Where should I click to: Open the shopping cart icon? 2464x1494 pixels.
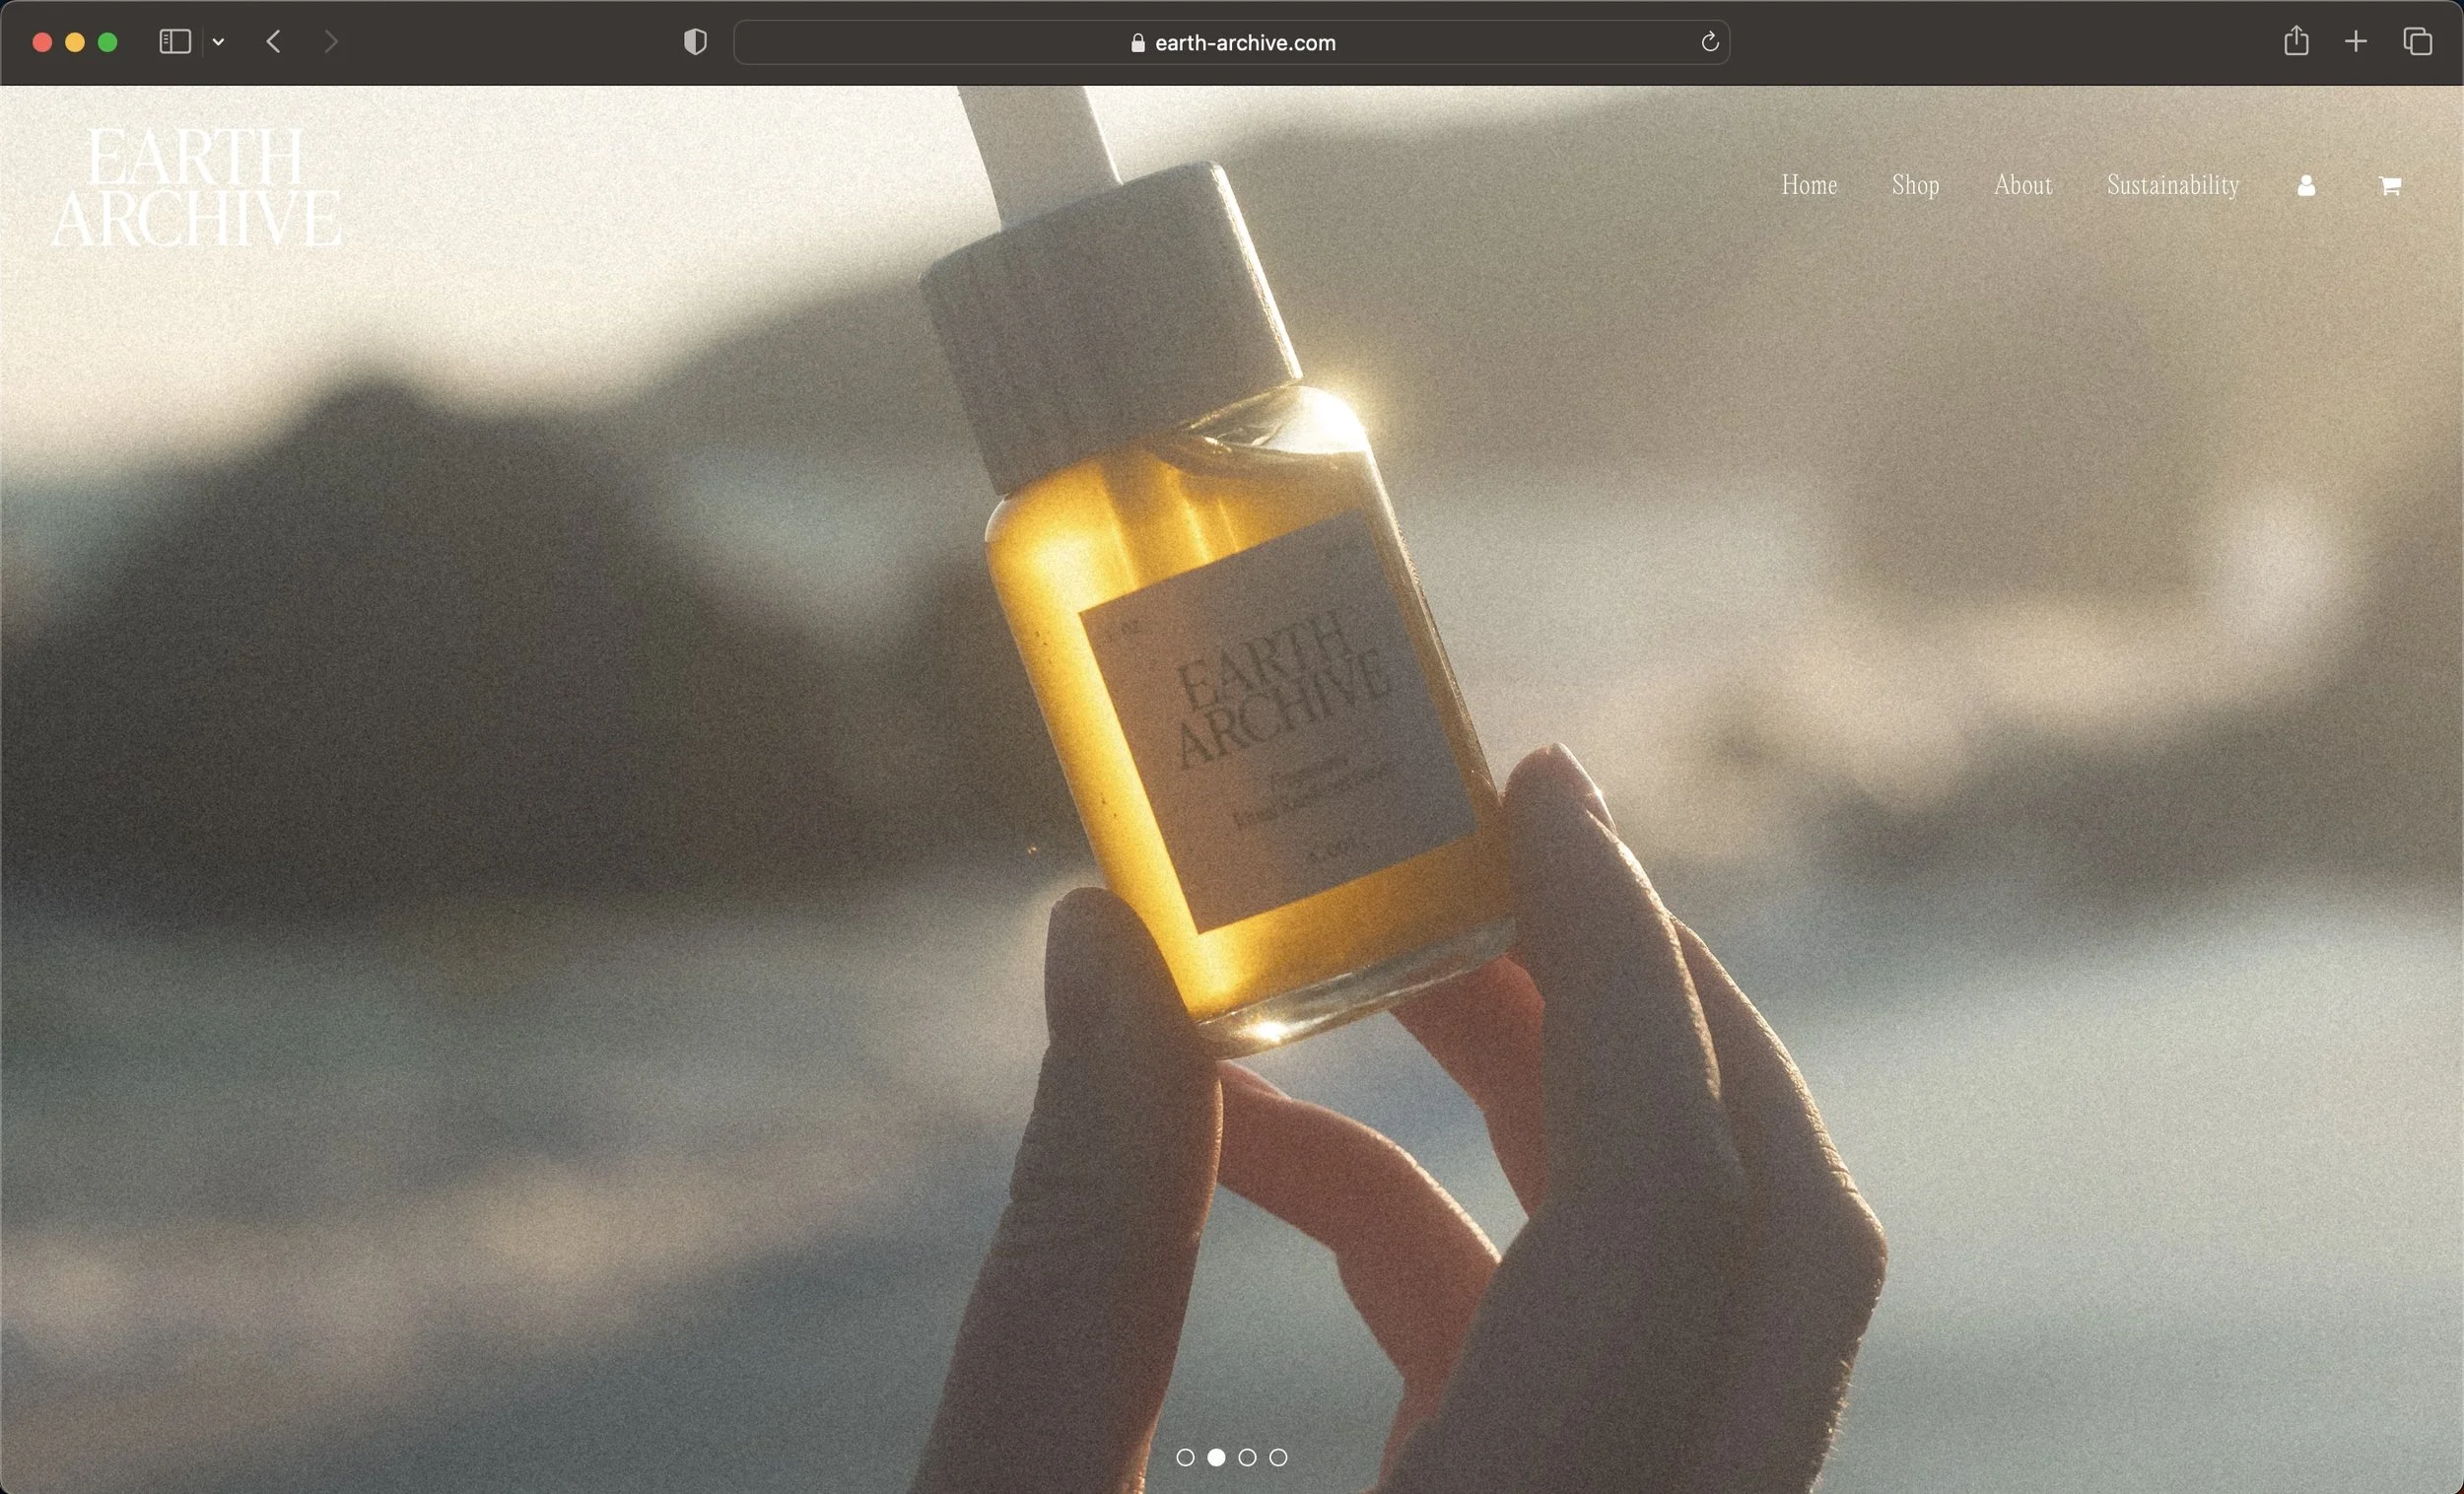coord(2389,186)
